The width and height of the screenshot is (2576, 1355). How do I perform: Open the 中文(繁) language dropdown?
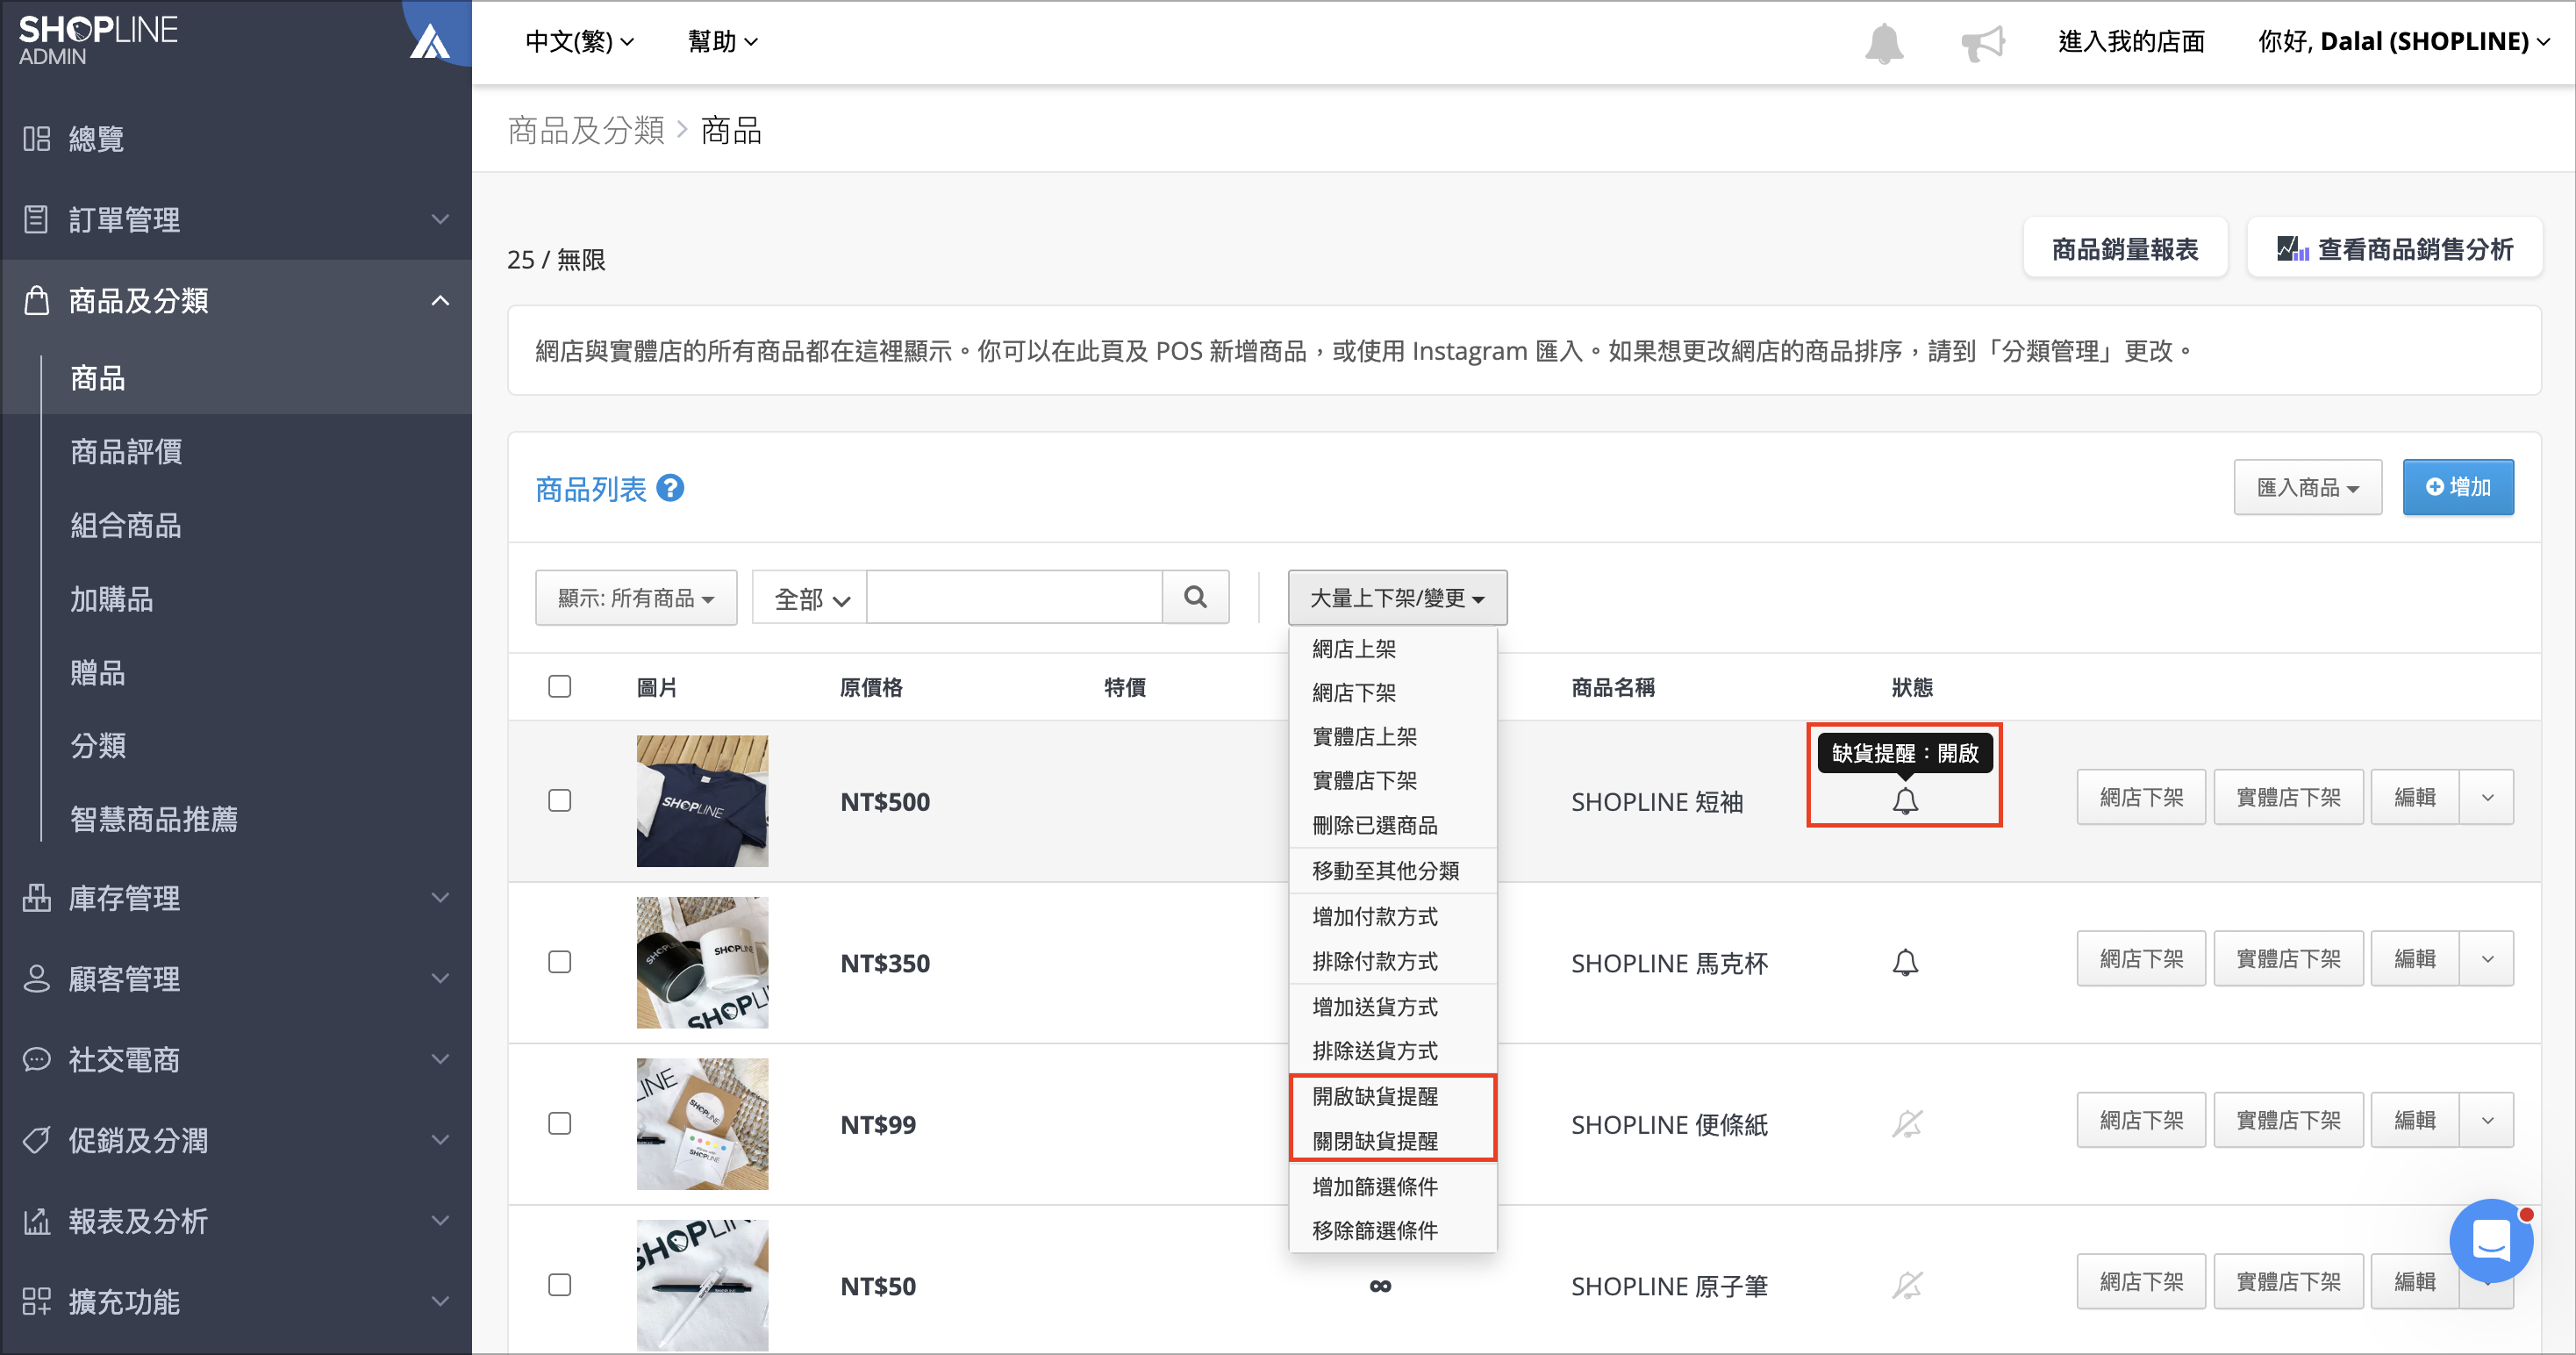point(580,42)
